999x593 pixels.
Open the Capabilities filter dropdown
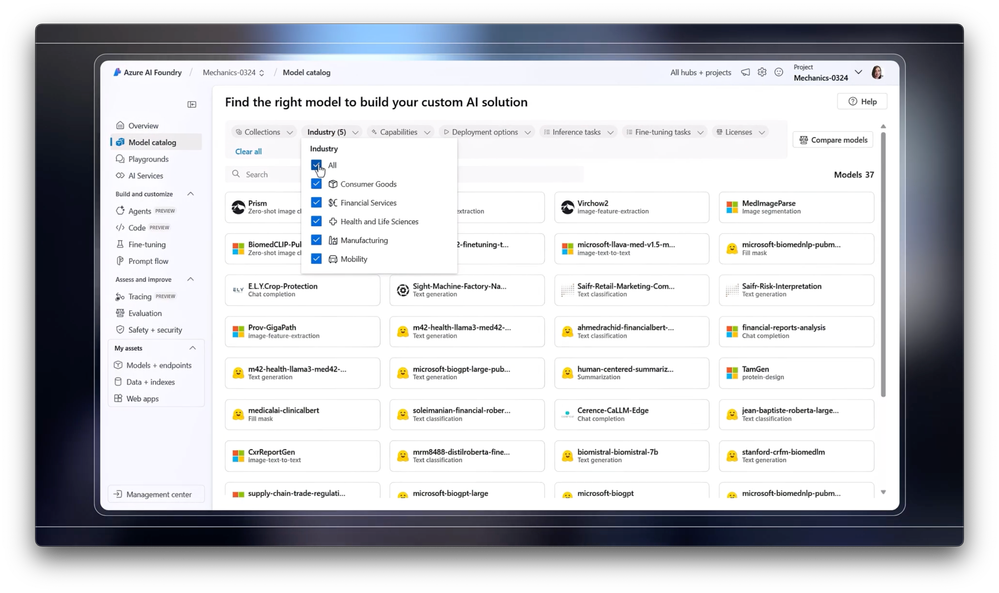[401, 132]
